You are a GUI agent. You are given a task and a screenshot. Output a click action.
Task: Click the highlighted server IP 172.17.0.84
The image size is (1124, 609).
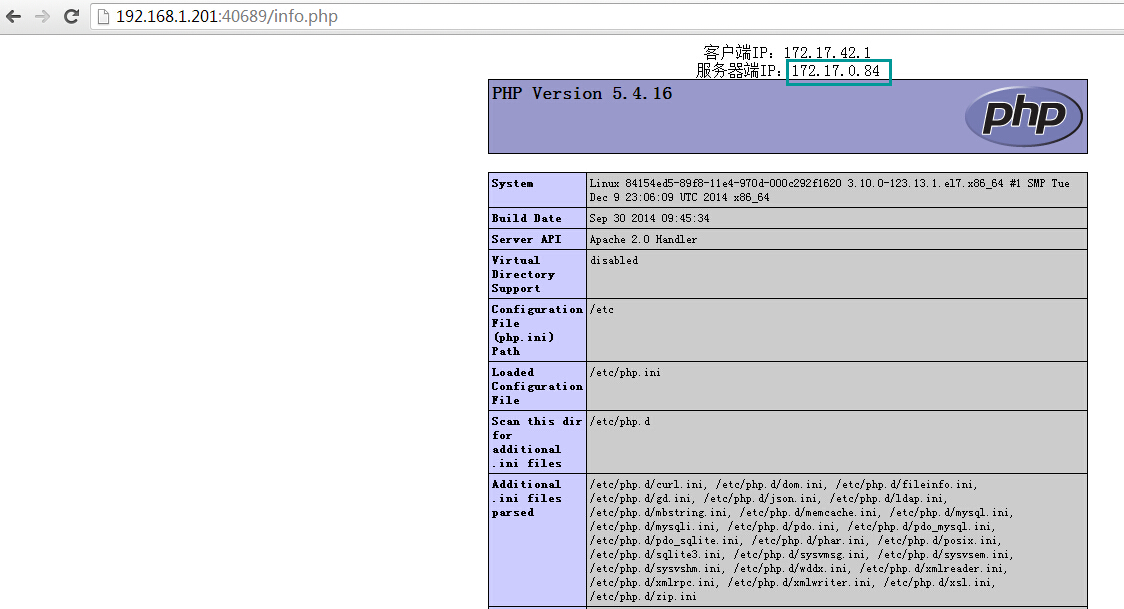pos(838,70)
